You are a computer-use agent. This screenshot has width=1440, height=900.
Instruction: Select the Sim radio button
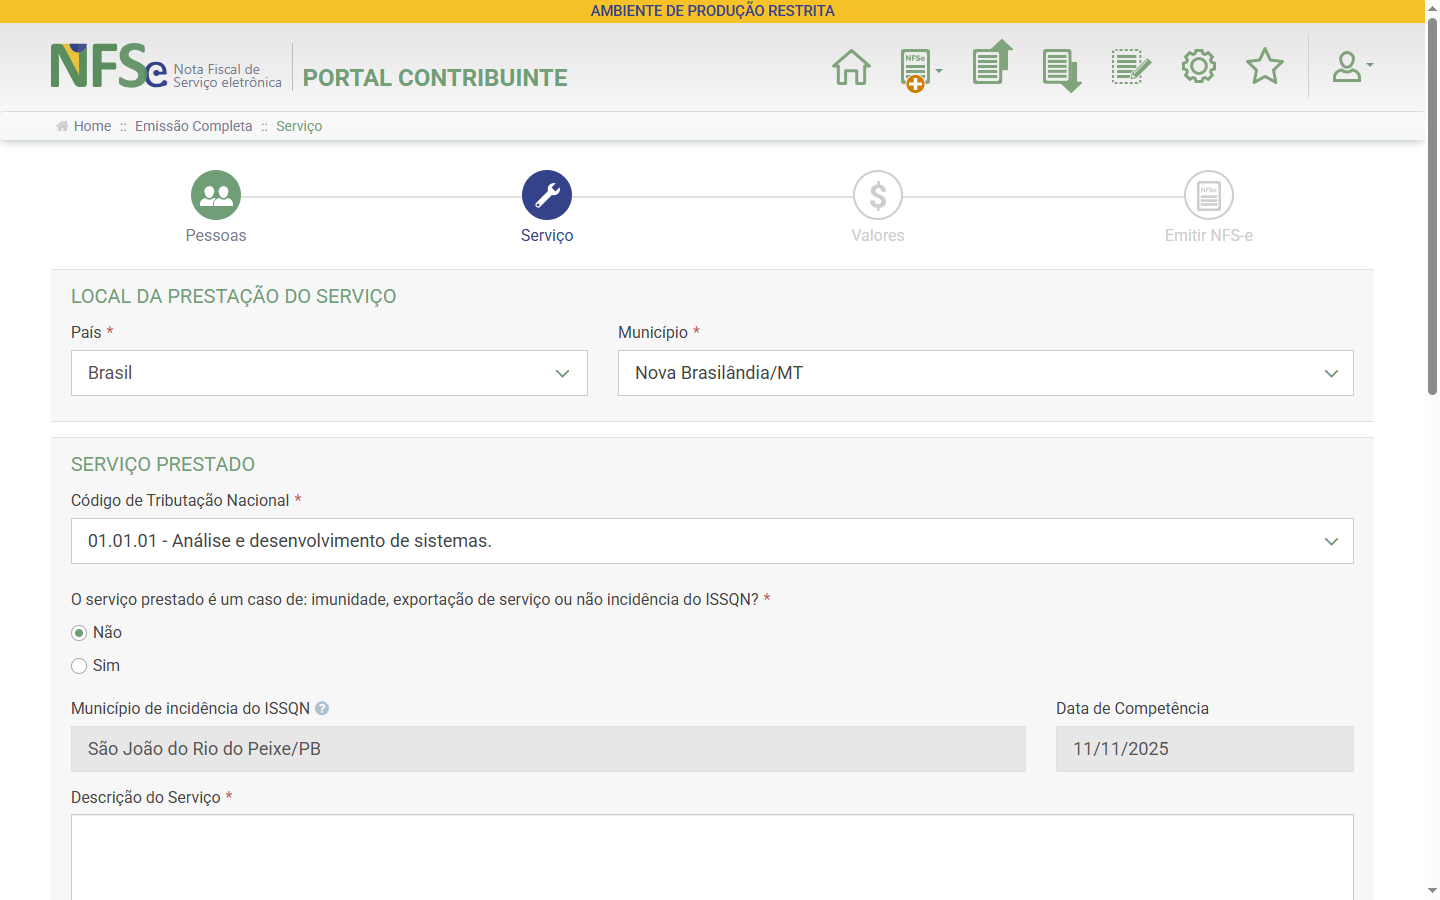[x=79, y=666]
